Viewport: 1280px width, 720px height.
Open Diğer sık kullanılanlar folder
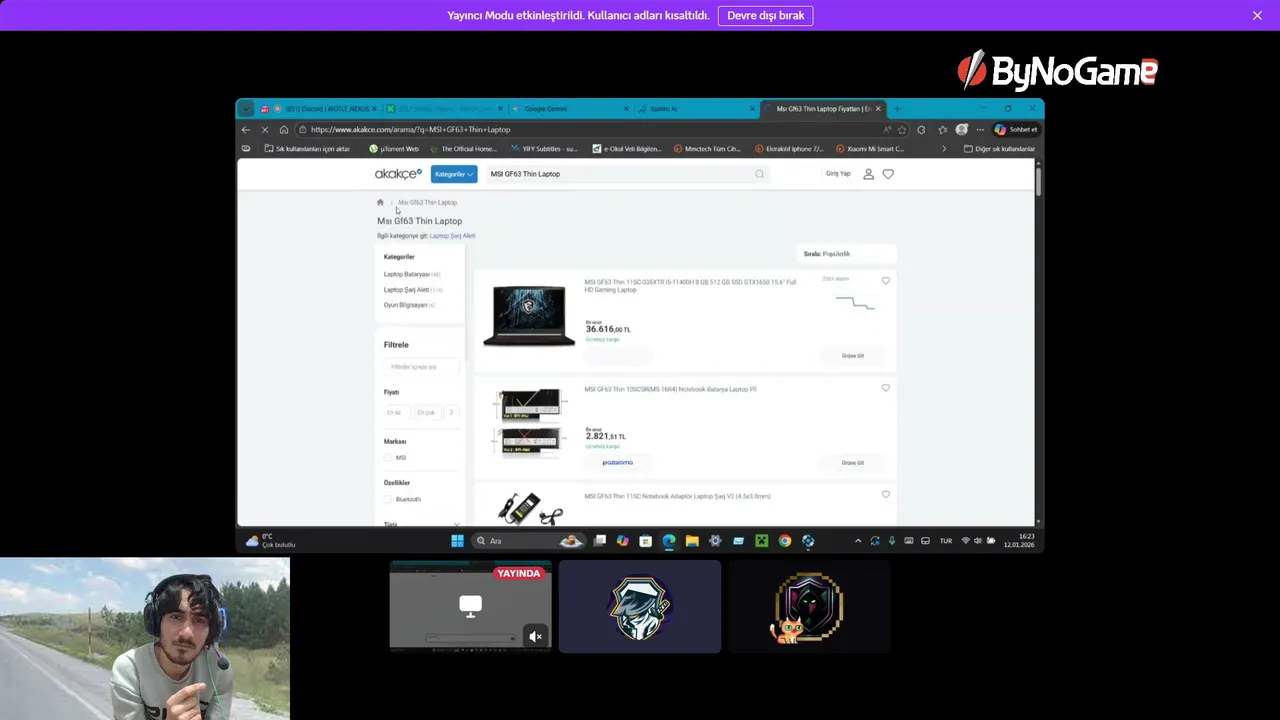(x=999, y=149)
